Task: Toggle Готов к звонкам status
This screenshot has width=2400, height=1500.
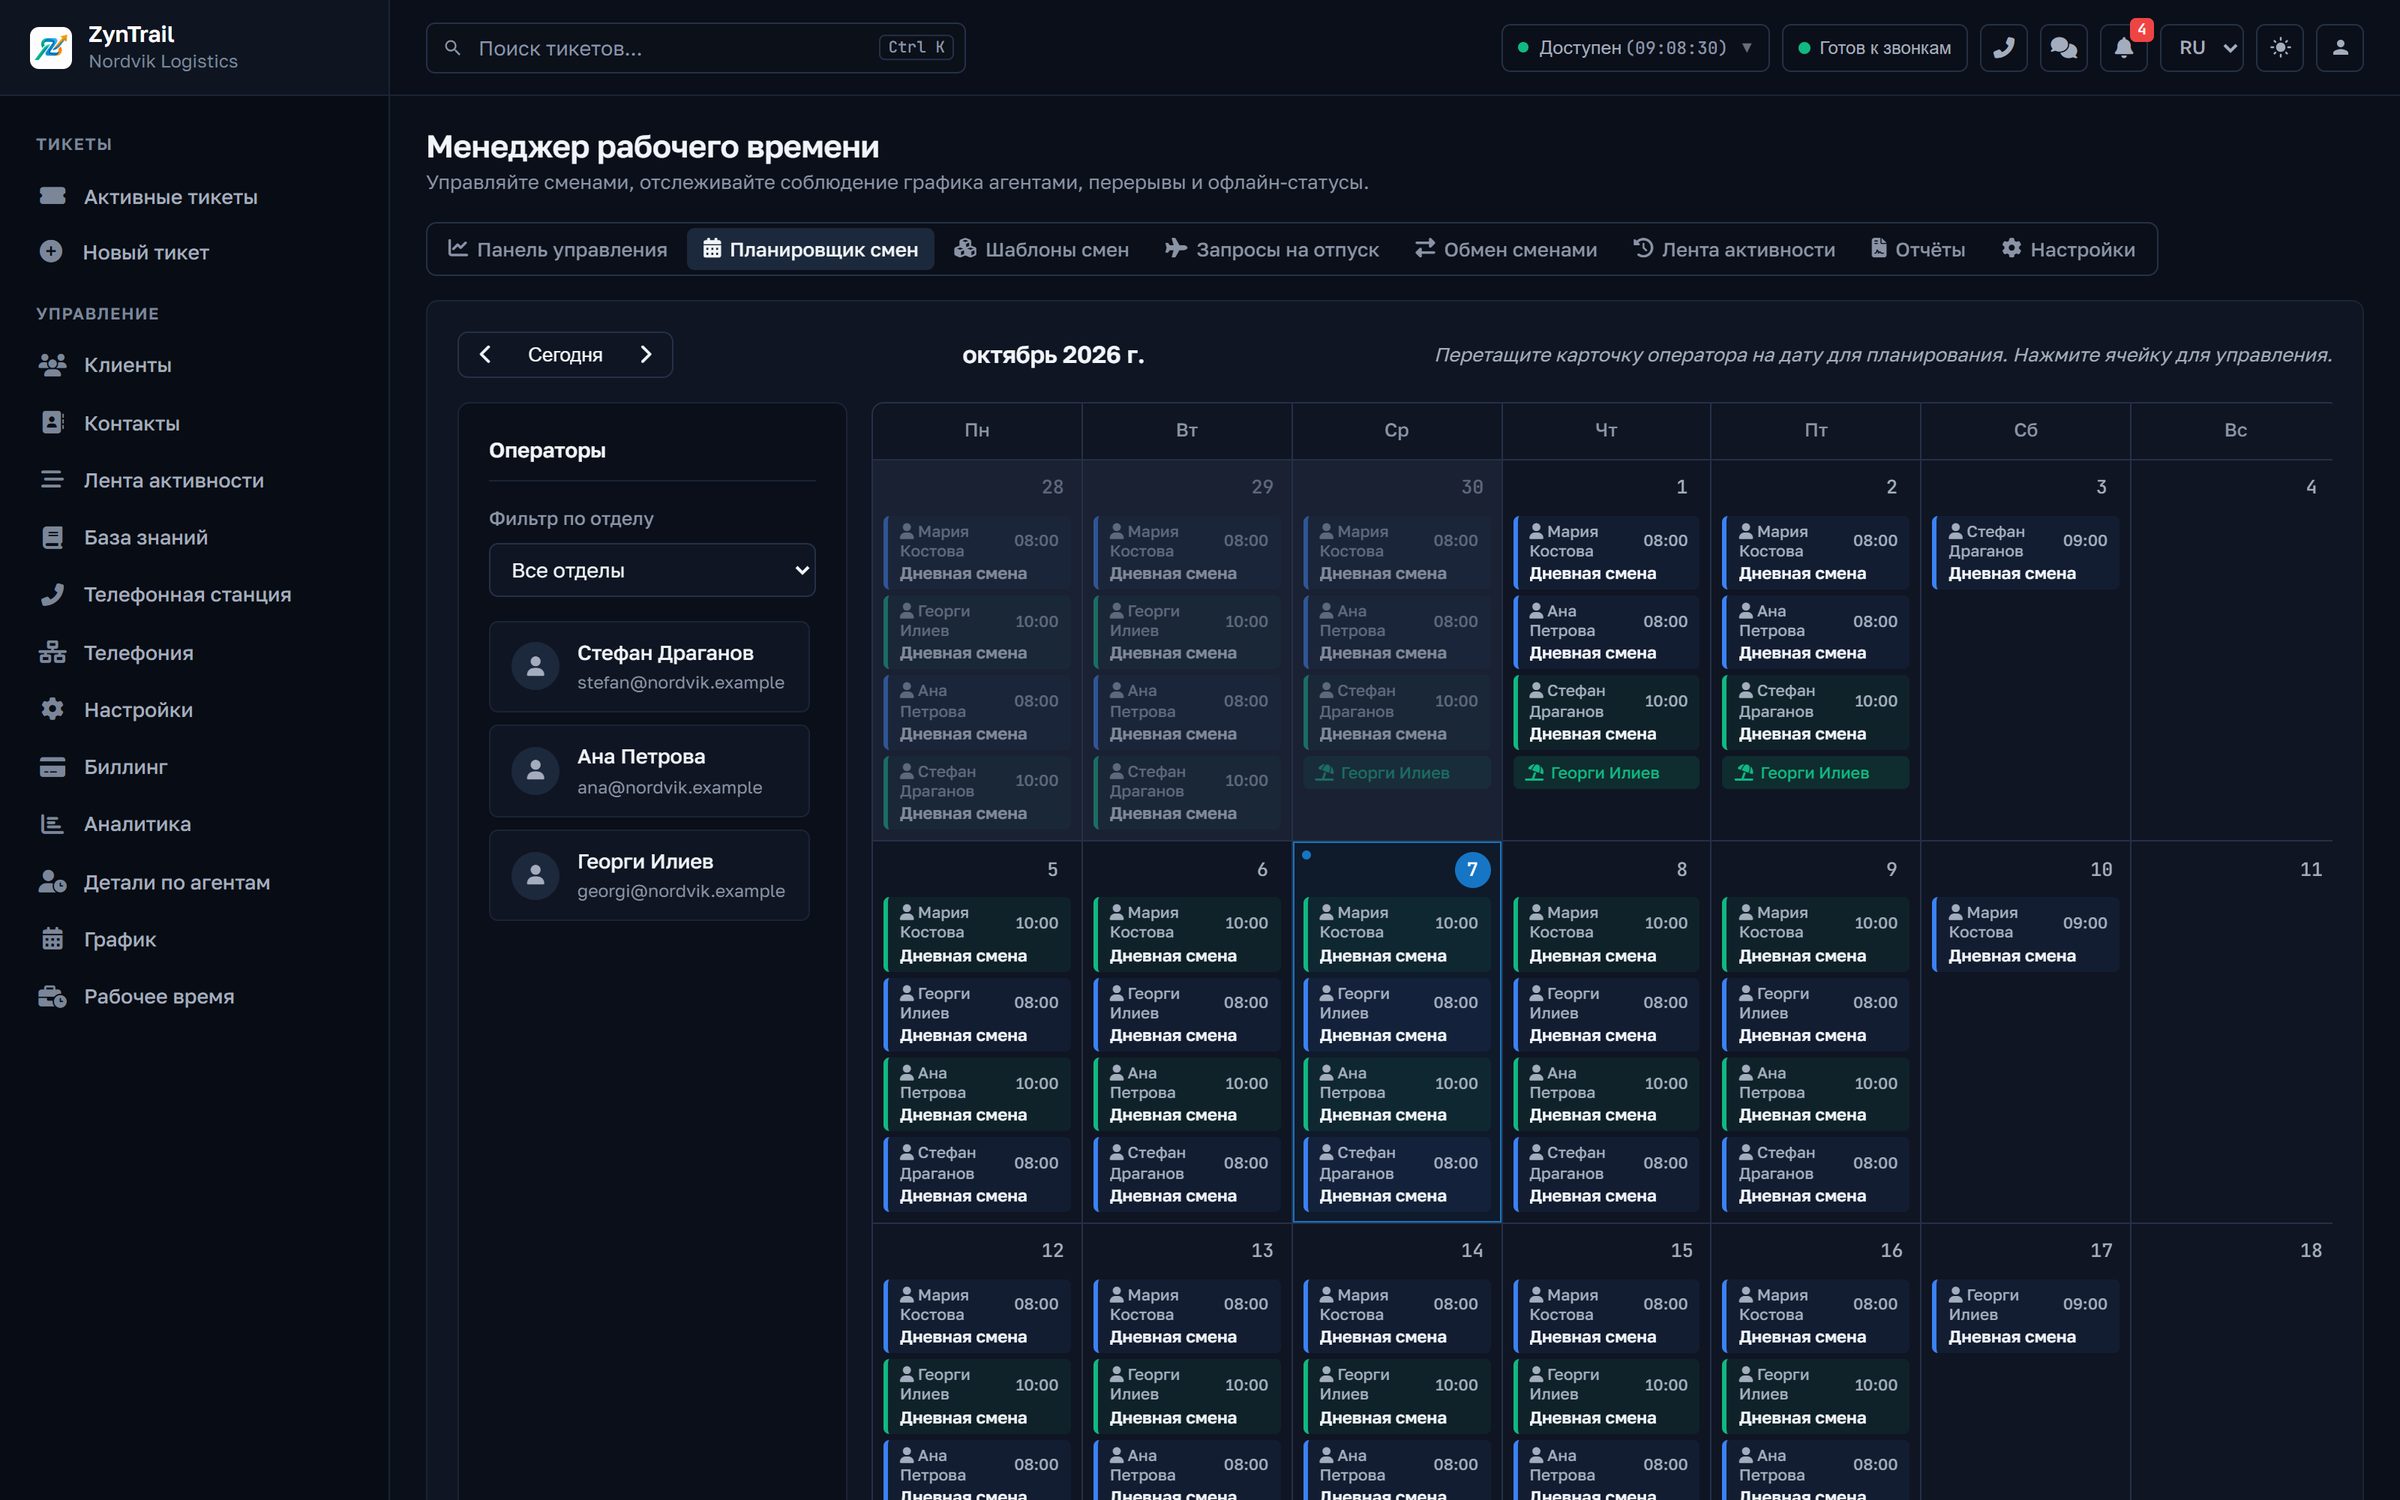Action: (x=1874, y=48)
